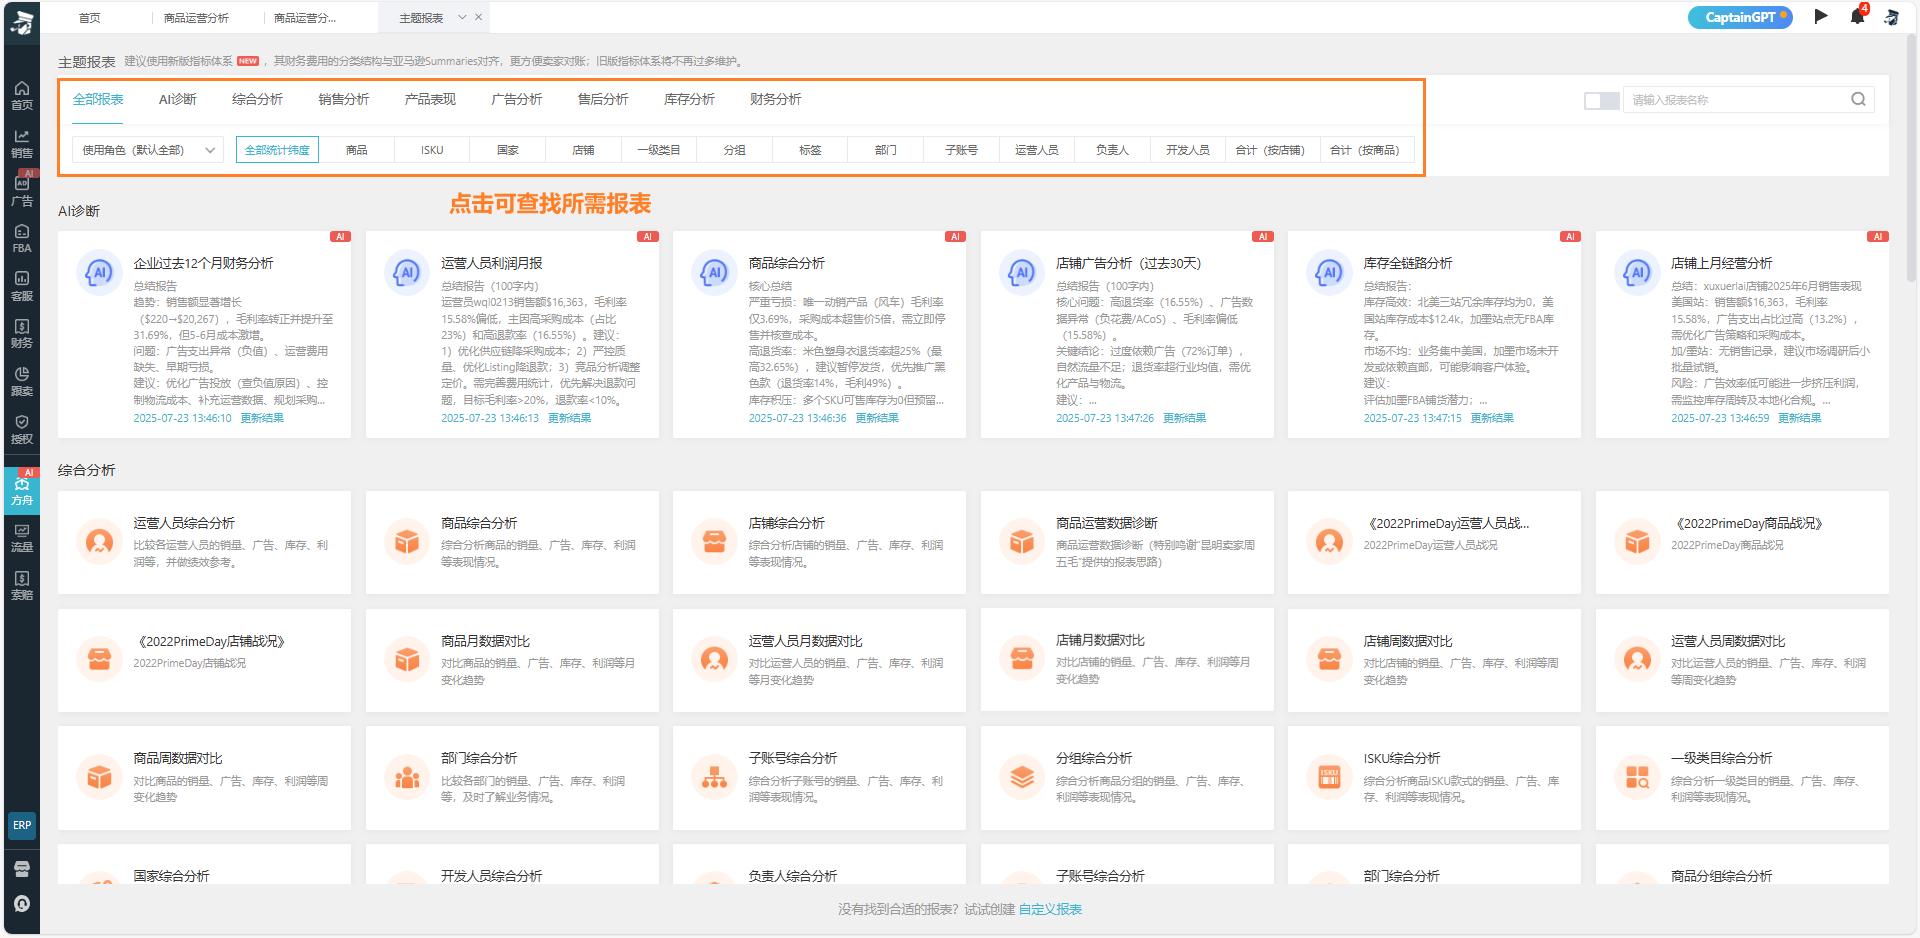
Task: Open 销售 sidebar module
Action: (x=22, y=143)
